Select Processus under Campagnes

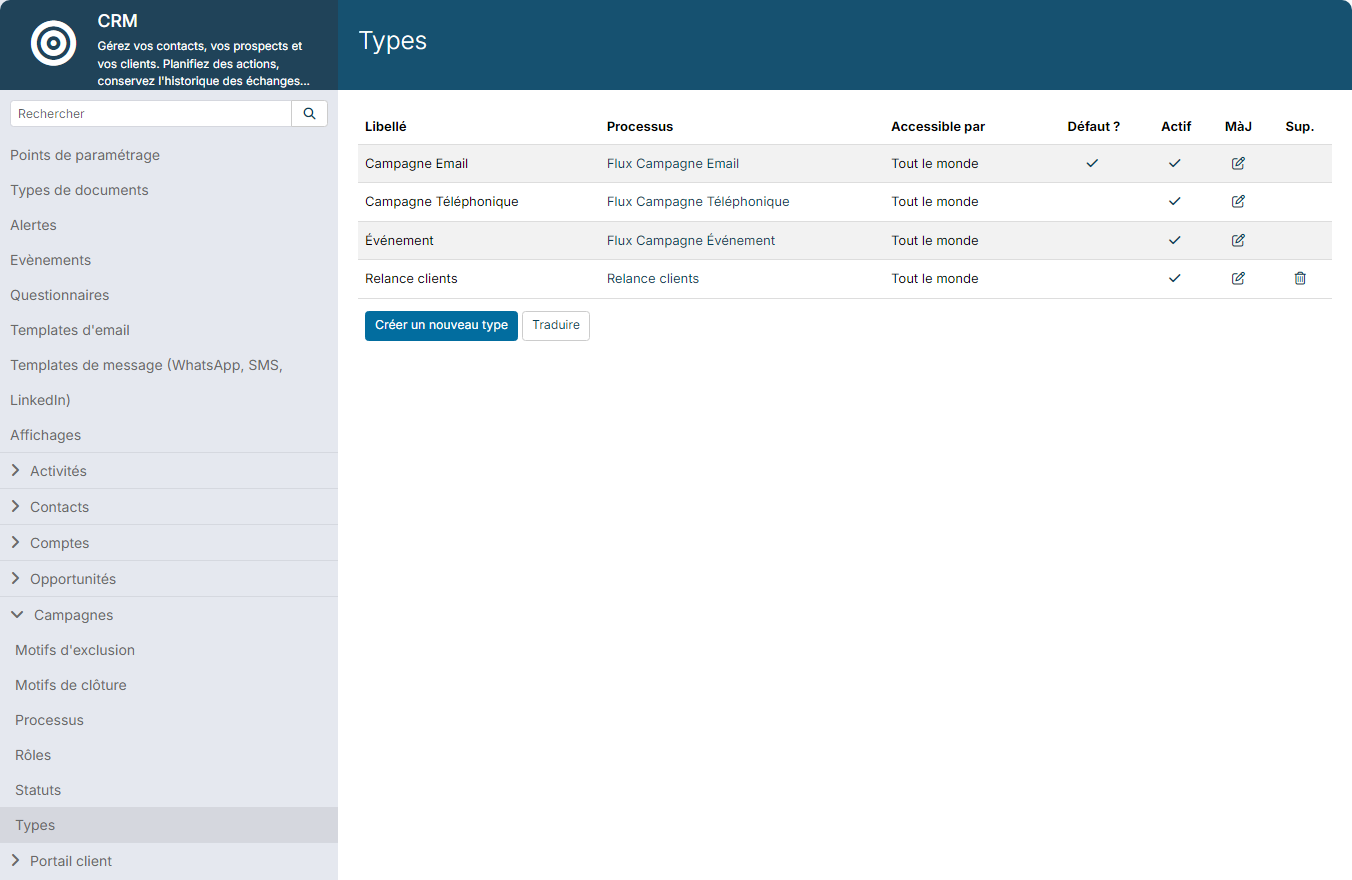point(49,720)
